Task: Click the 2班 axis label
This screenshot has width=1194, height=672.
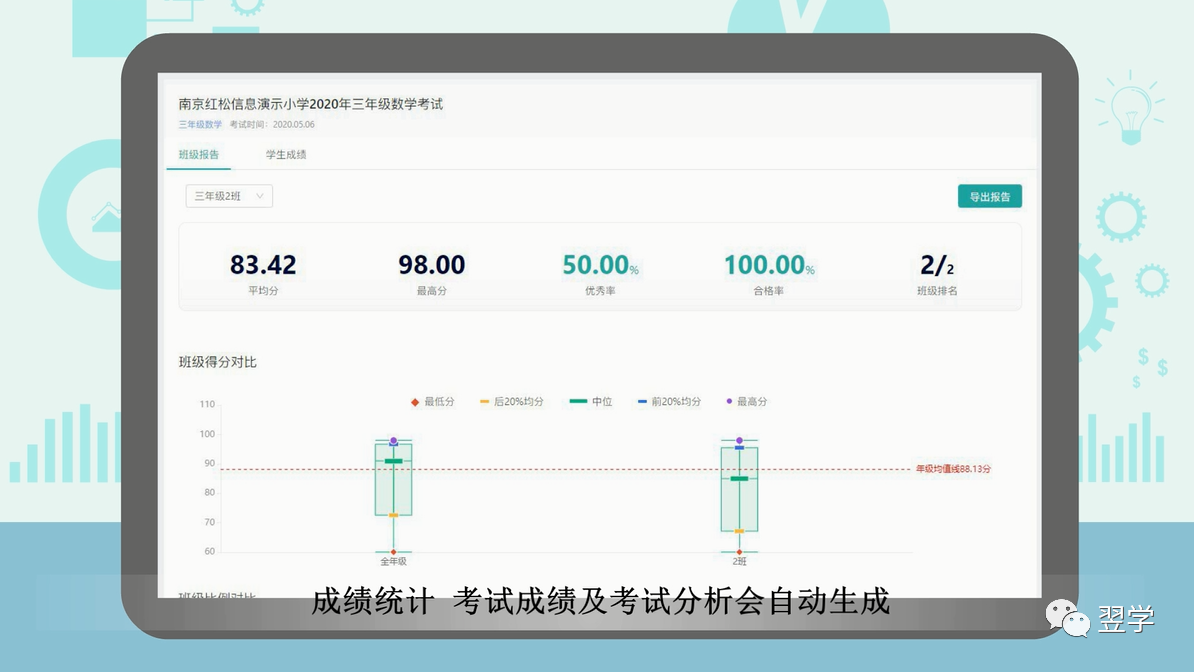Action: click(739, 562)
